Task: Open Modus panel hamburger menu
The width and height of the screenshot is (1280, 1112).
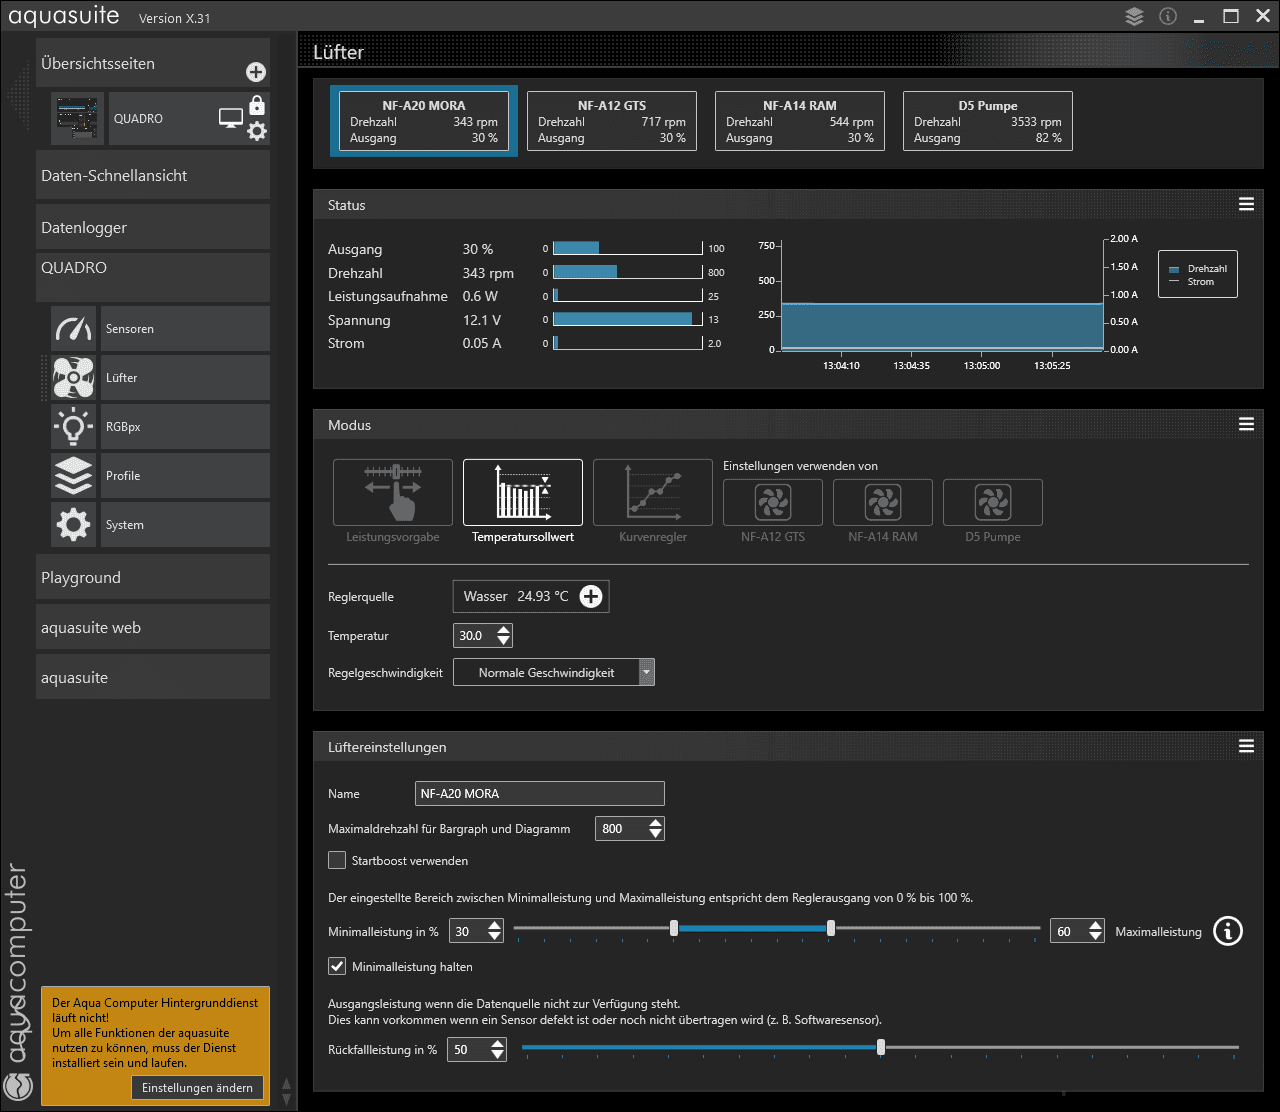Action: point(1246,424)
